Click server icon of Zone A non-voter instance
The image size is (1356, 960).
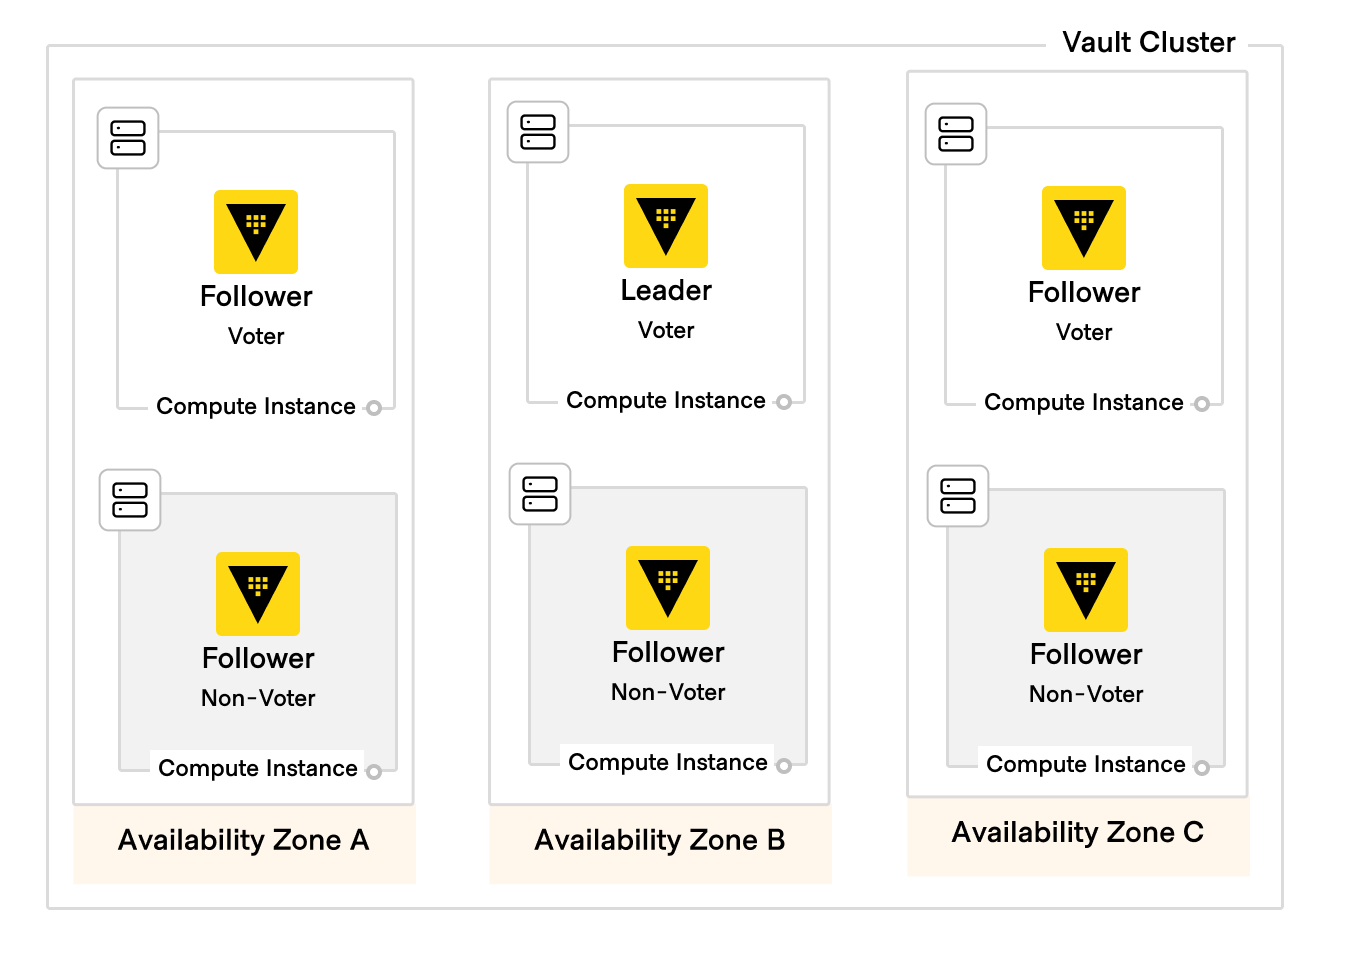[x=130, y=500]
